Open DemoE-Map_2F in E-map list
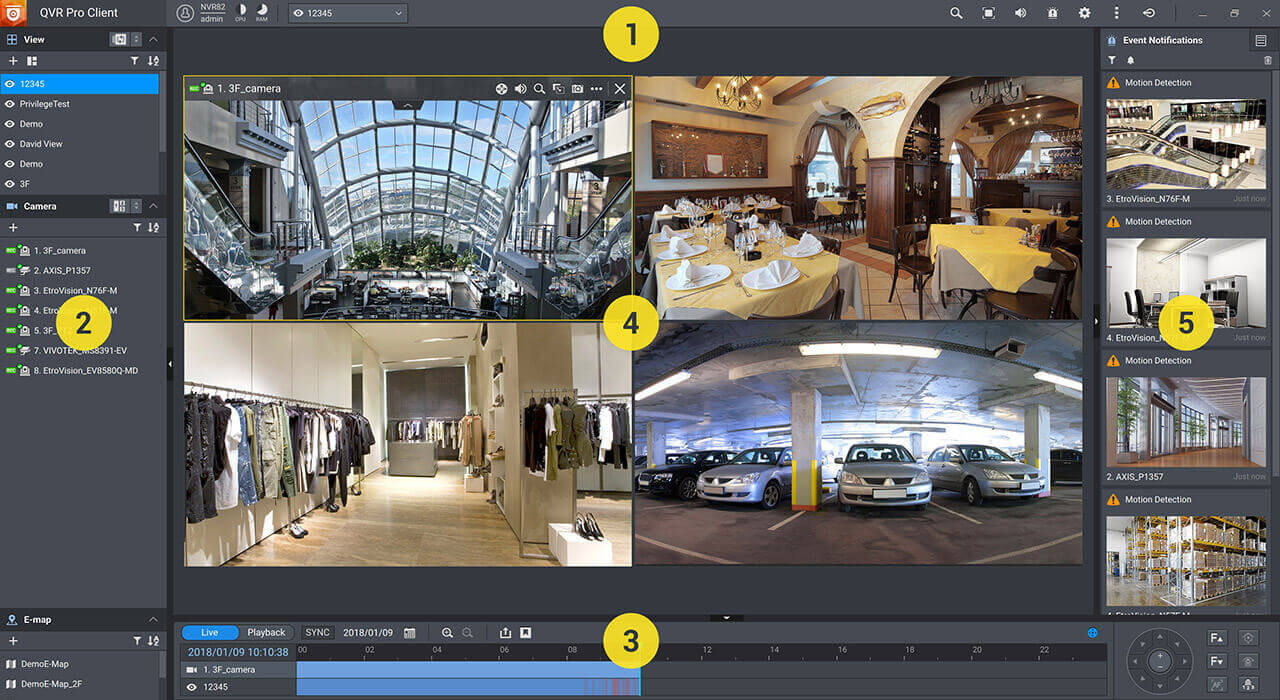This screenshot has height=700, width=1280. 53,684
